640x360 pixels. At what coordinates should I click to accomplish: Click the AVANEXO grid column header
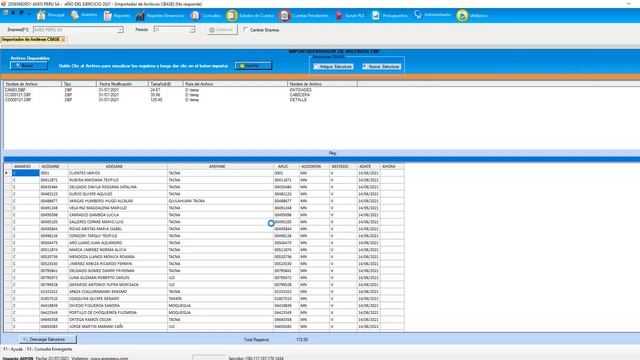25,167
